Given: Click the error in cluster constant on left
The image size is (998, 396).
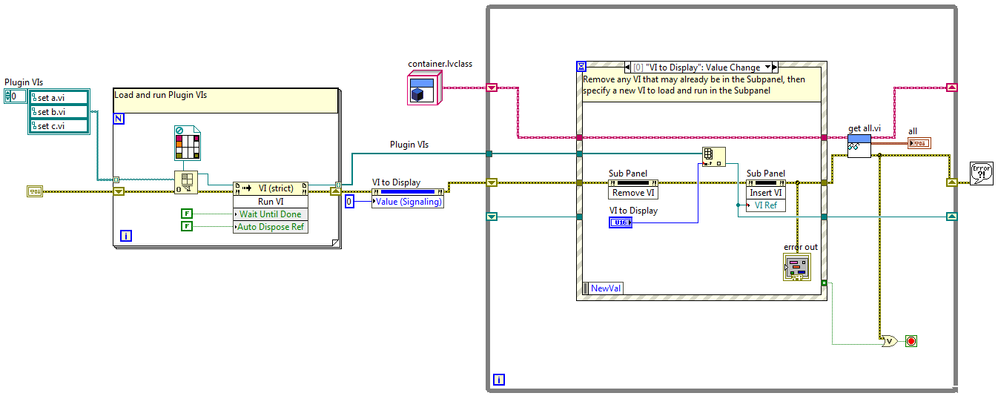Looking at the screenshot, I should (34, 191).
